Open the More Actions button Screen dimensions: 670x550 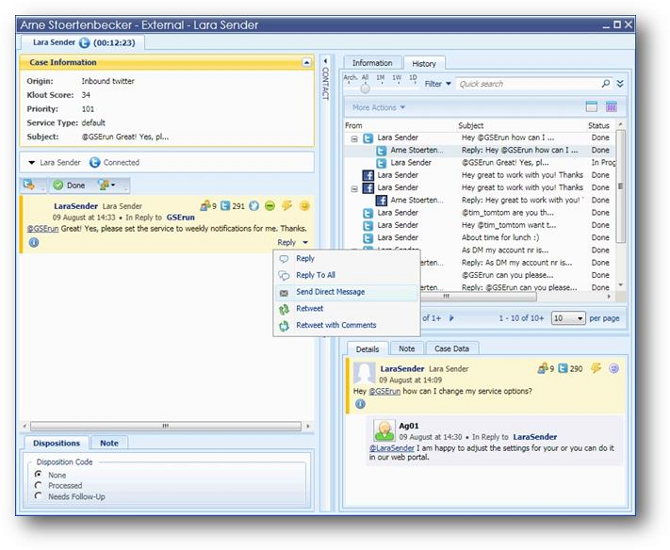point(379,107)
